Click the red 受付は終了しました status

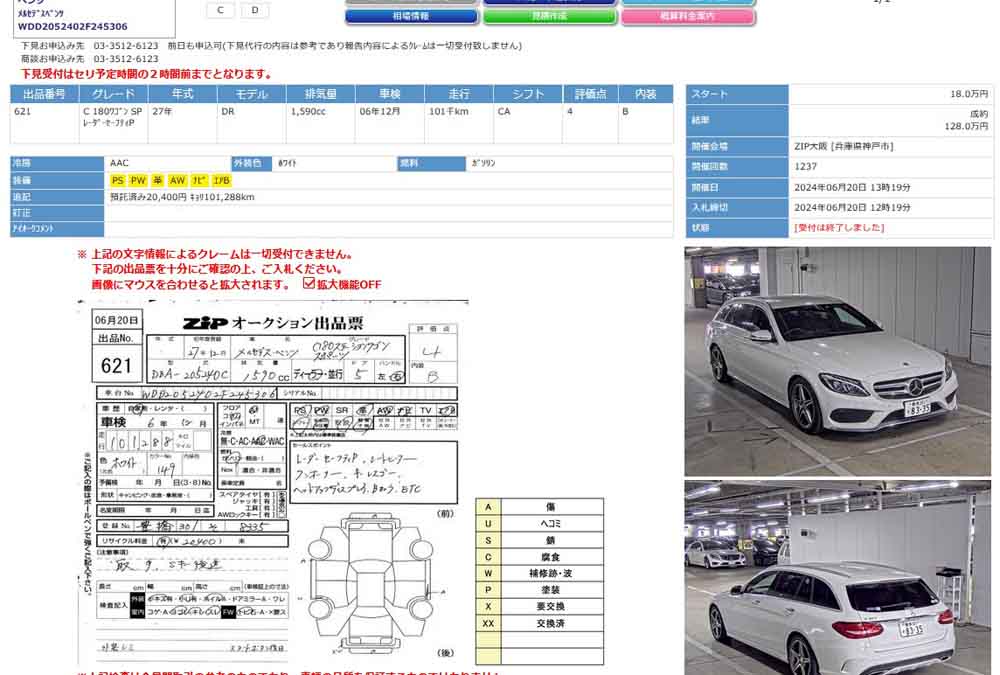coord(839,228)
